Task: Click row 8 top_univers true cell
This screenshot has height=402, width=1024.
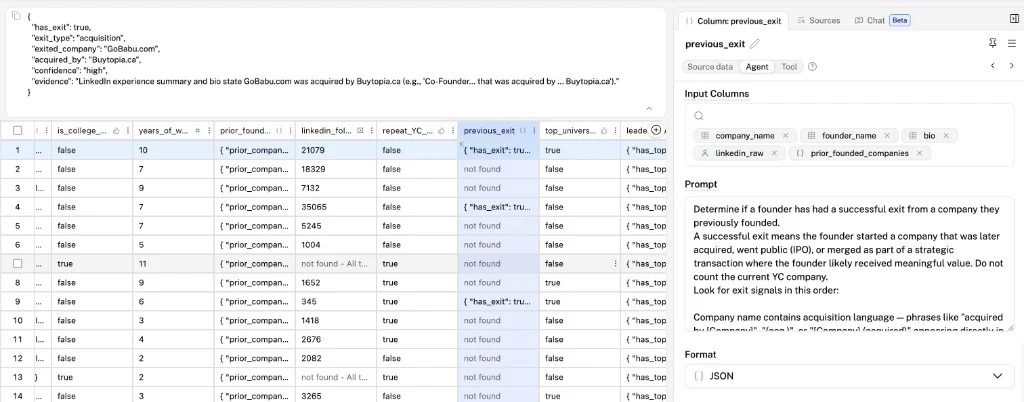Action: 580,283
